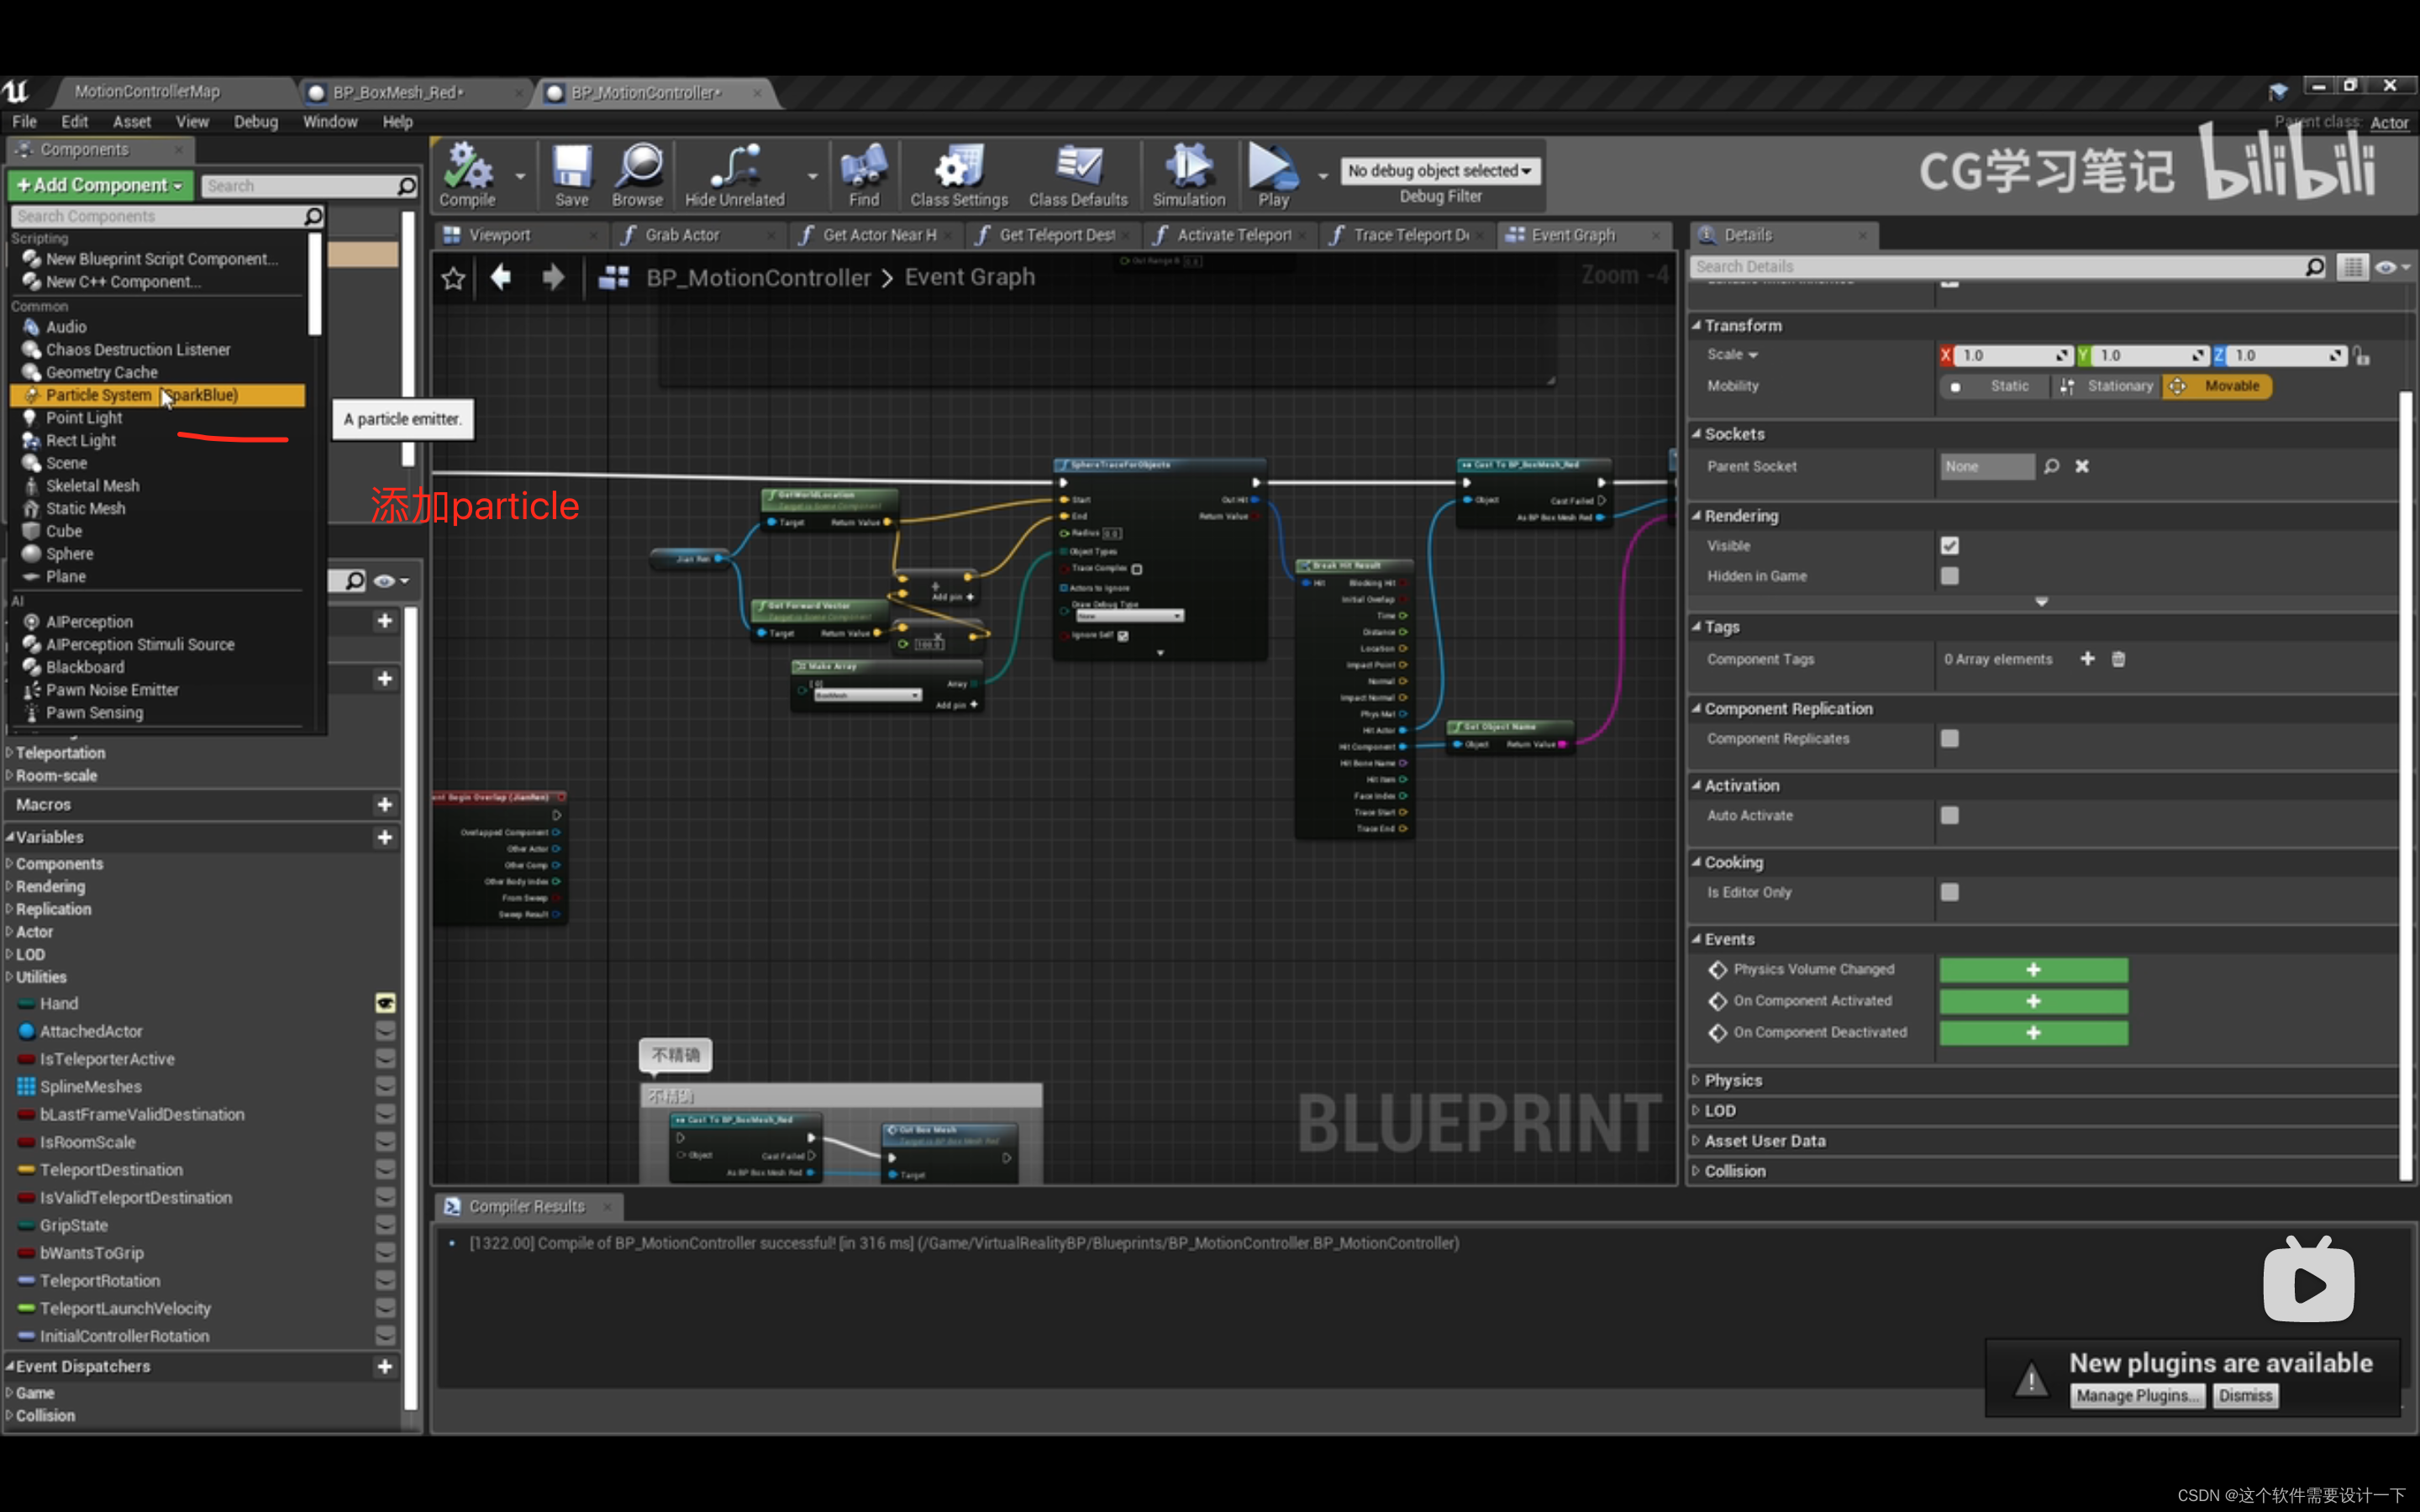The image size is (2420, 1512).
Task: Click the Compile toolbar icon
Action: [467, 173]
